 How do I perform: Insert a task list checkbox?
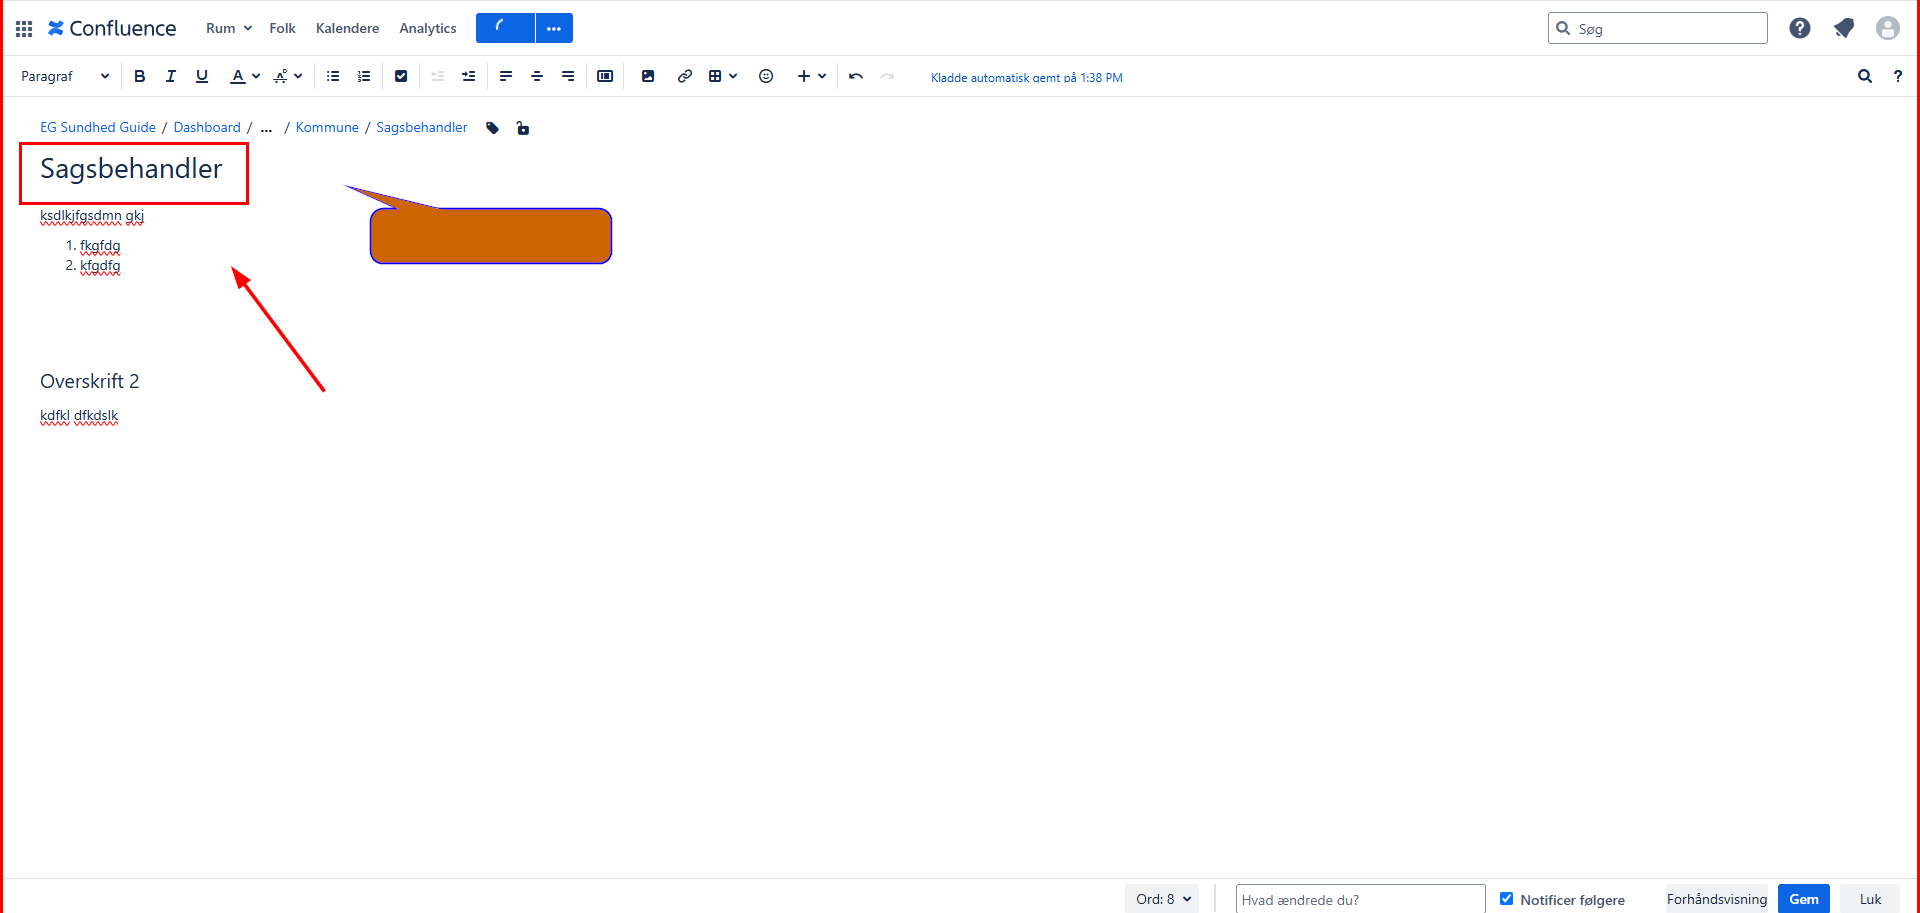(401, 76)
